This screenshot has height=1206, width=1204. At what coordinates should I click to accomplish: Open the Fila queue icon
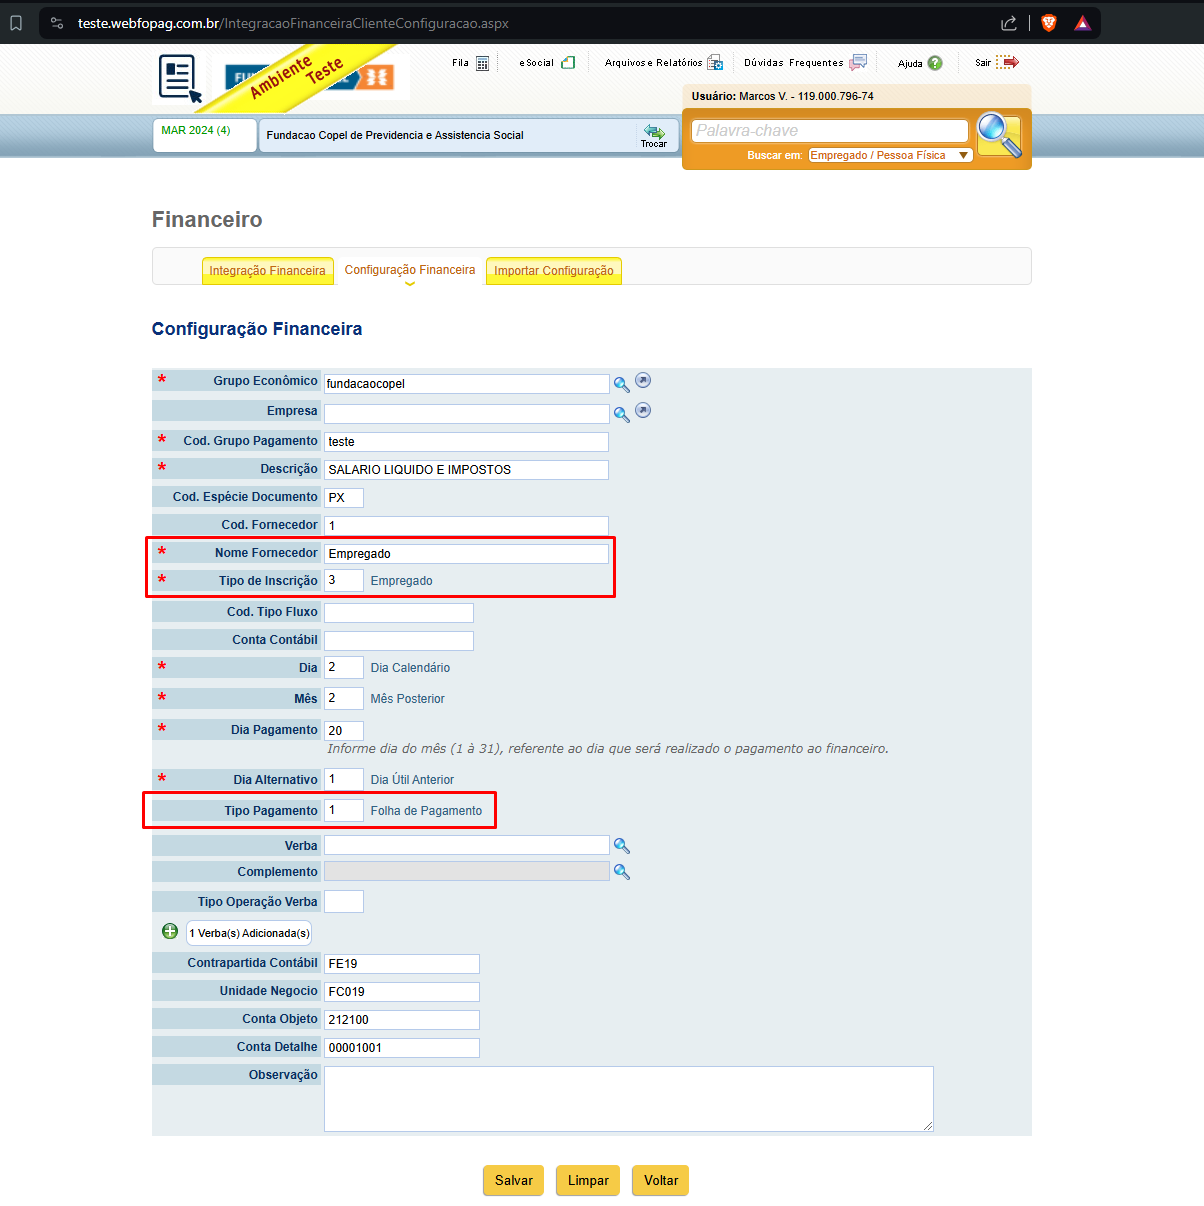[x=482, y=63]
